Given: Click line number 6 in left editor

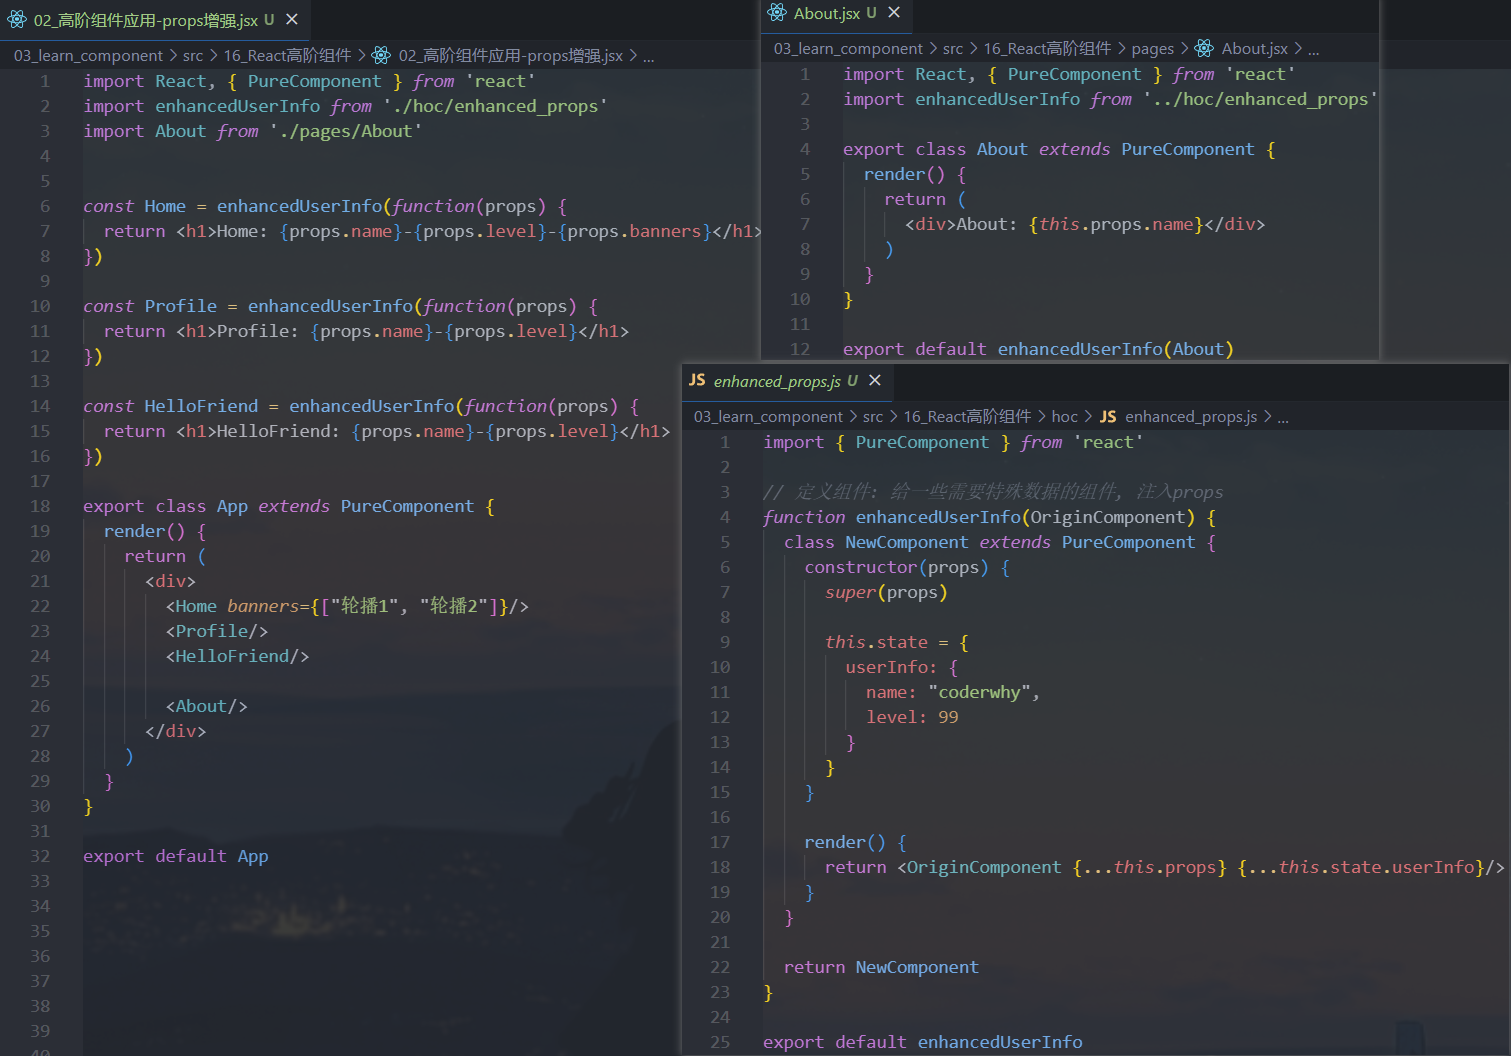Looking at the screenshot, I should (x=45, y=206).
